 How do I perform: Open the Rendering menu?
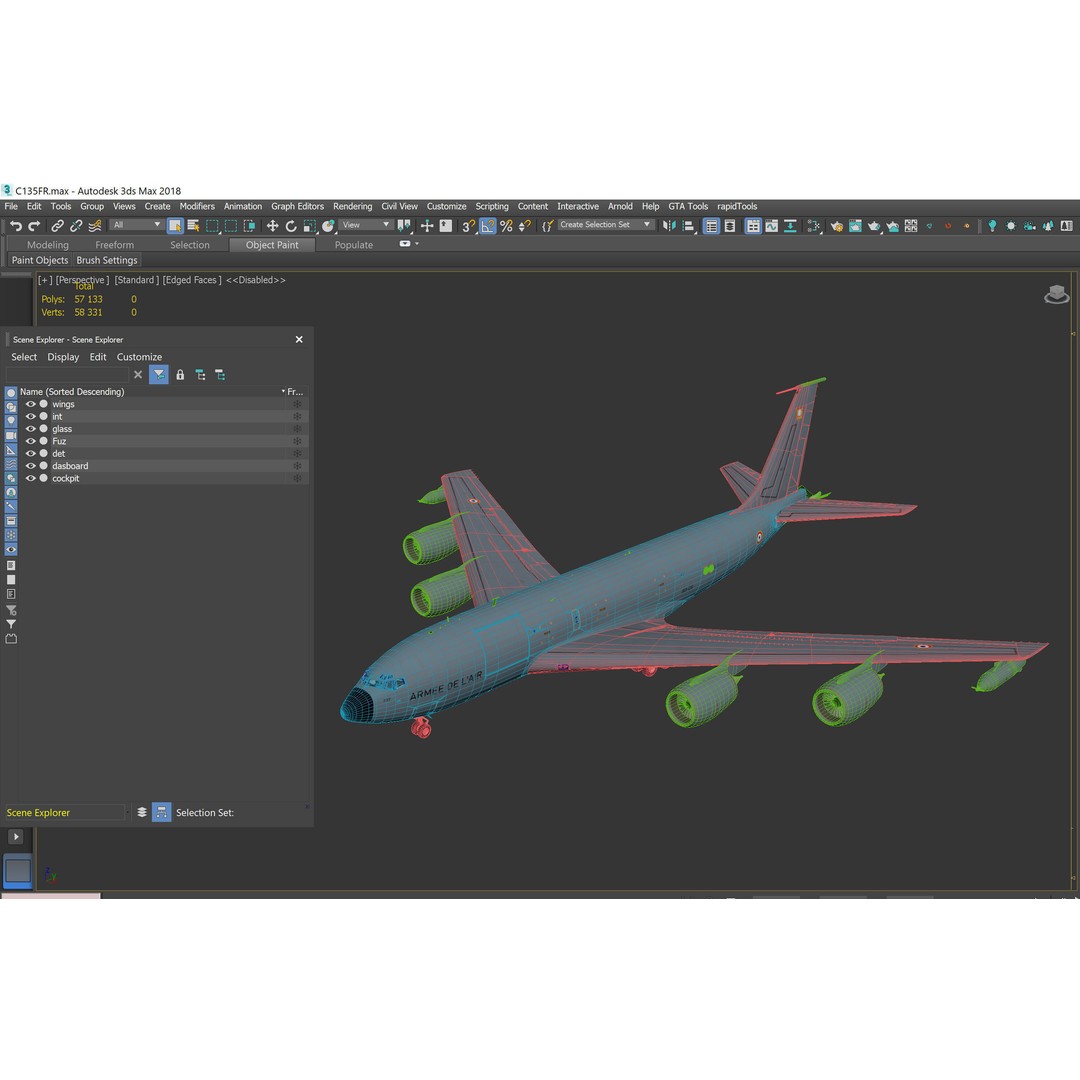pyautogui.click(x=352, y=207)
